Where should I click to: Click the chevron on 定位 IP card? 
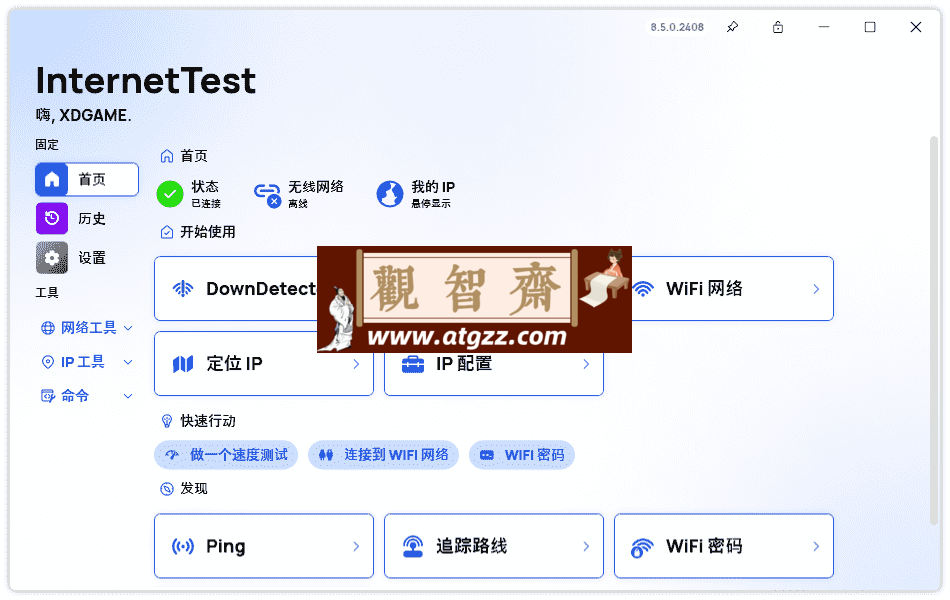(x=356, y=364)
